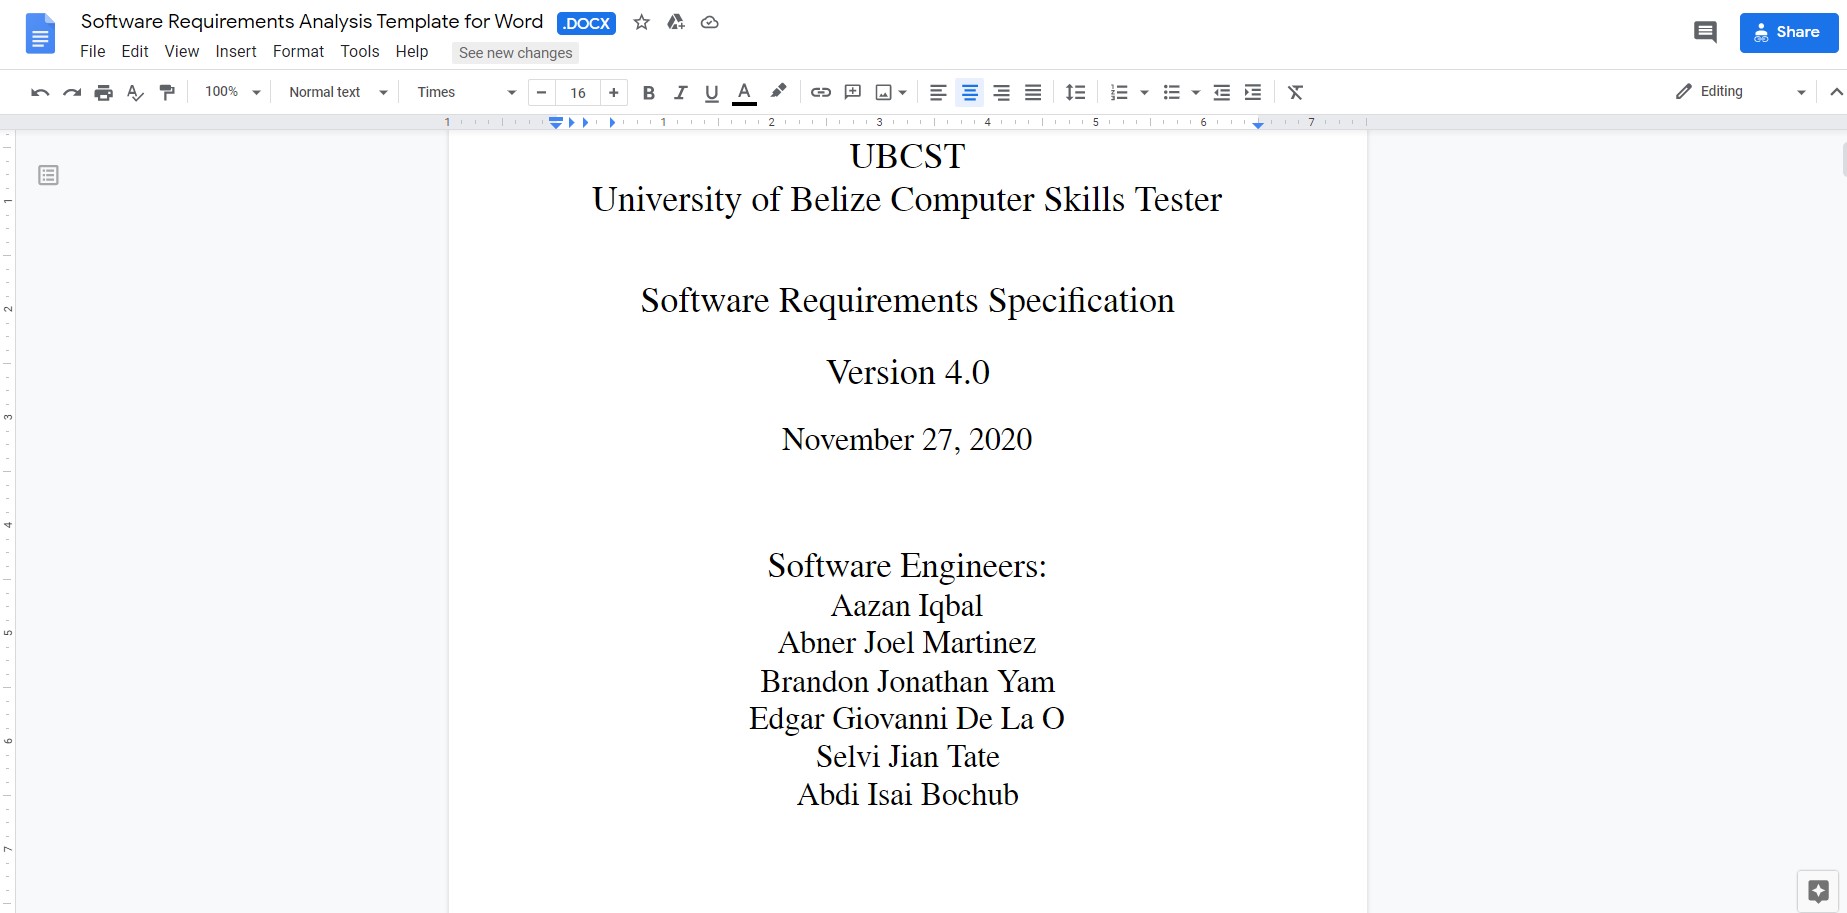Toggle italic formatting
This screenshot has width=1847, height=913.
[x=680, y=92]
